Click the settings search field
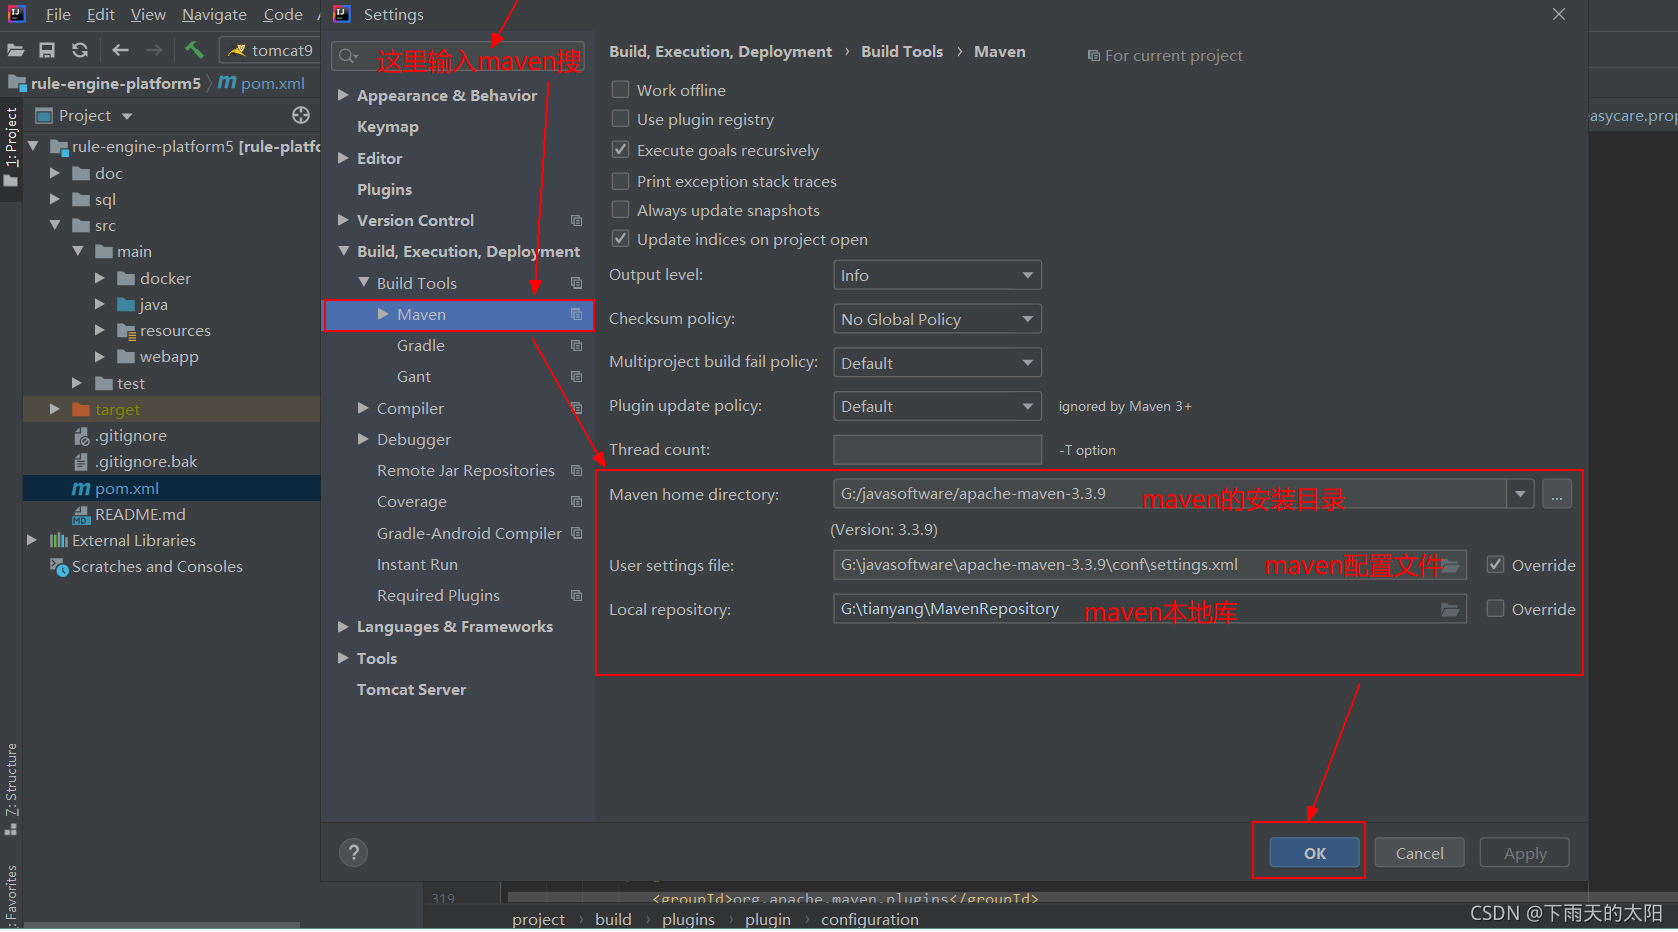This screenshot has width=1678, height=932. coord(458,56)
